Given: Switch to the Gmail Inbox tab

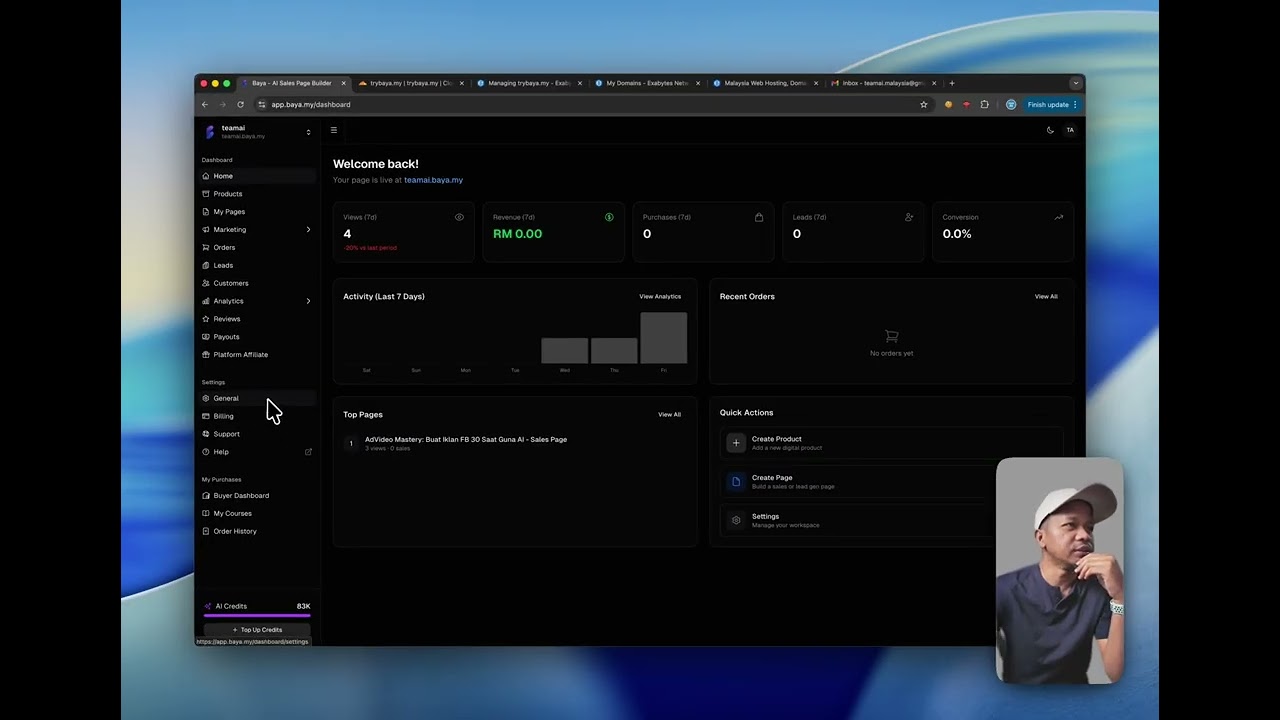Looking at the screenshot, I should pos(883,83).
